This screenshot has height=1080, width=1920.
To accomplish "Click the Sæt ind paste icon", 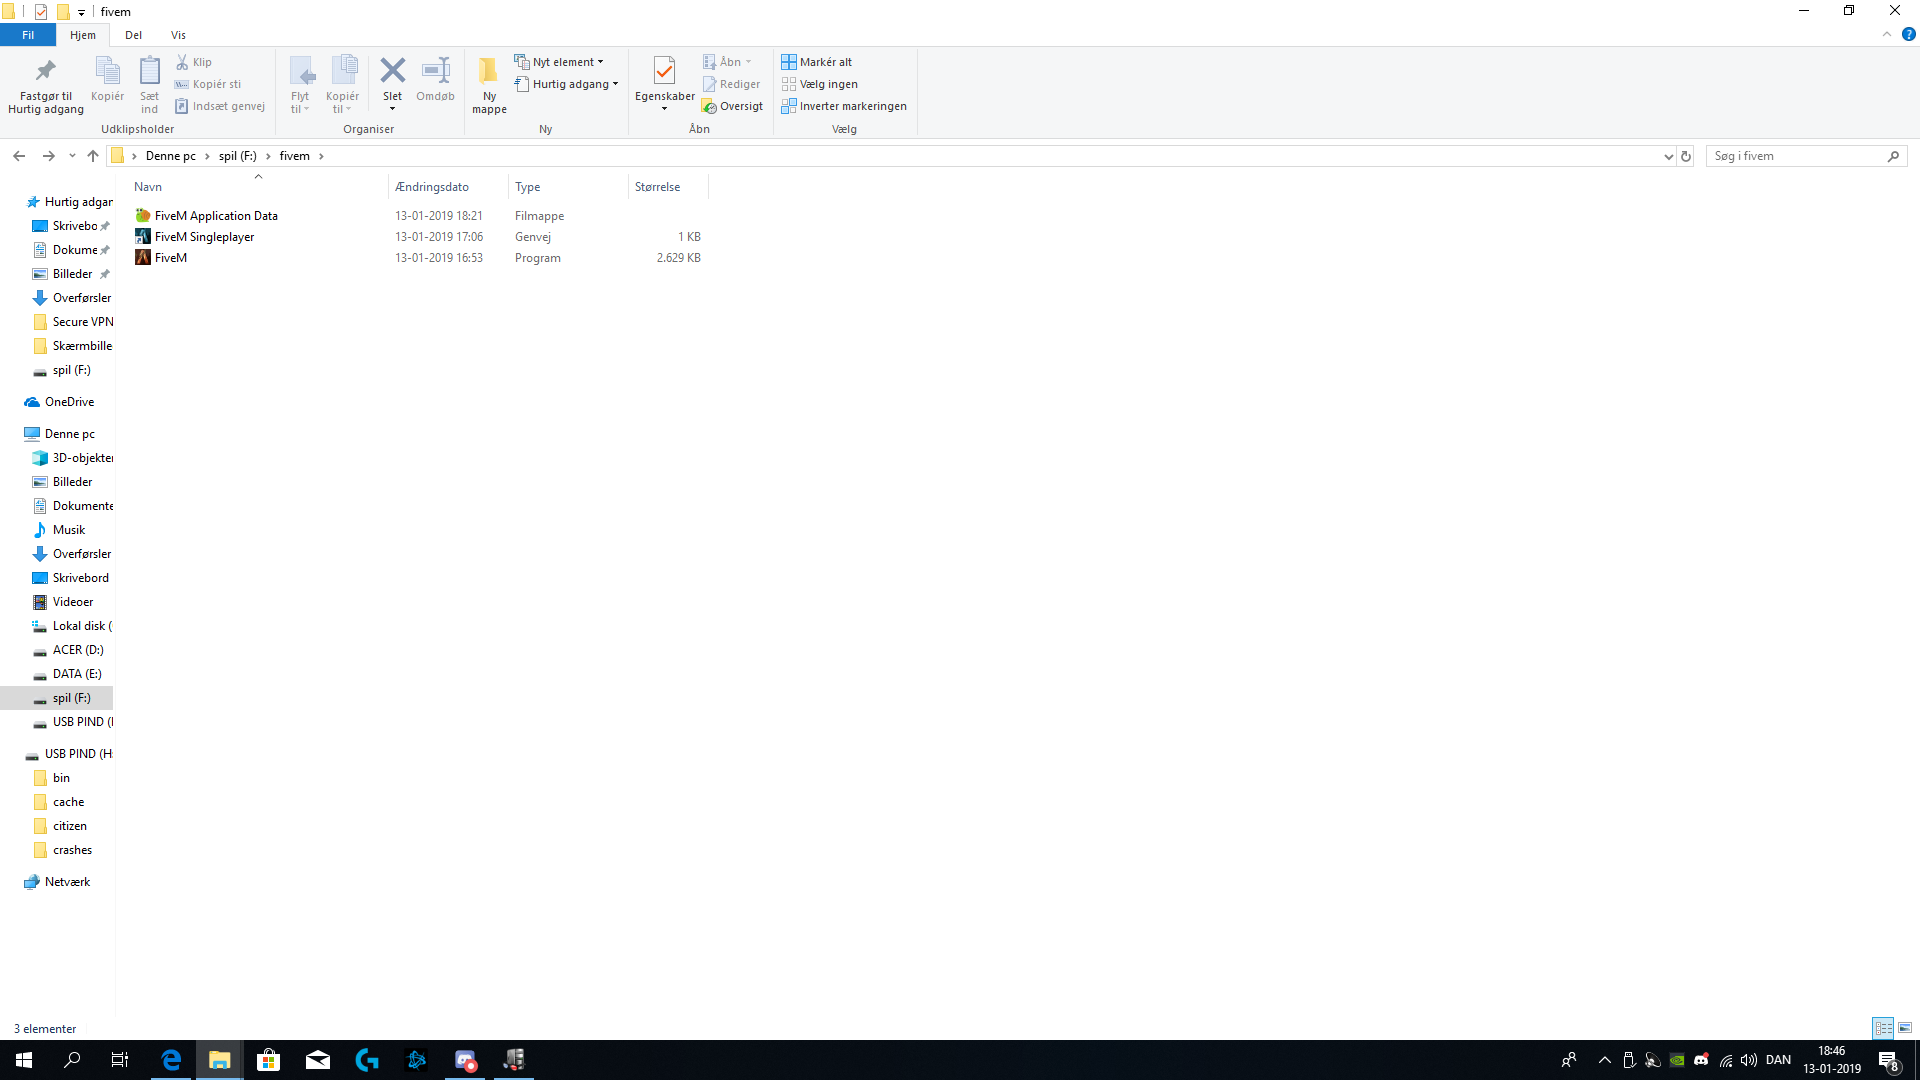I will pyautogui.click(x=149, y=70).
